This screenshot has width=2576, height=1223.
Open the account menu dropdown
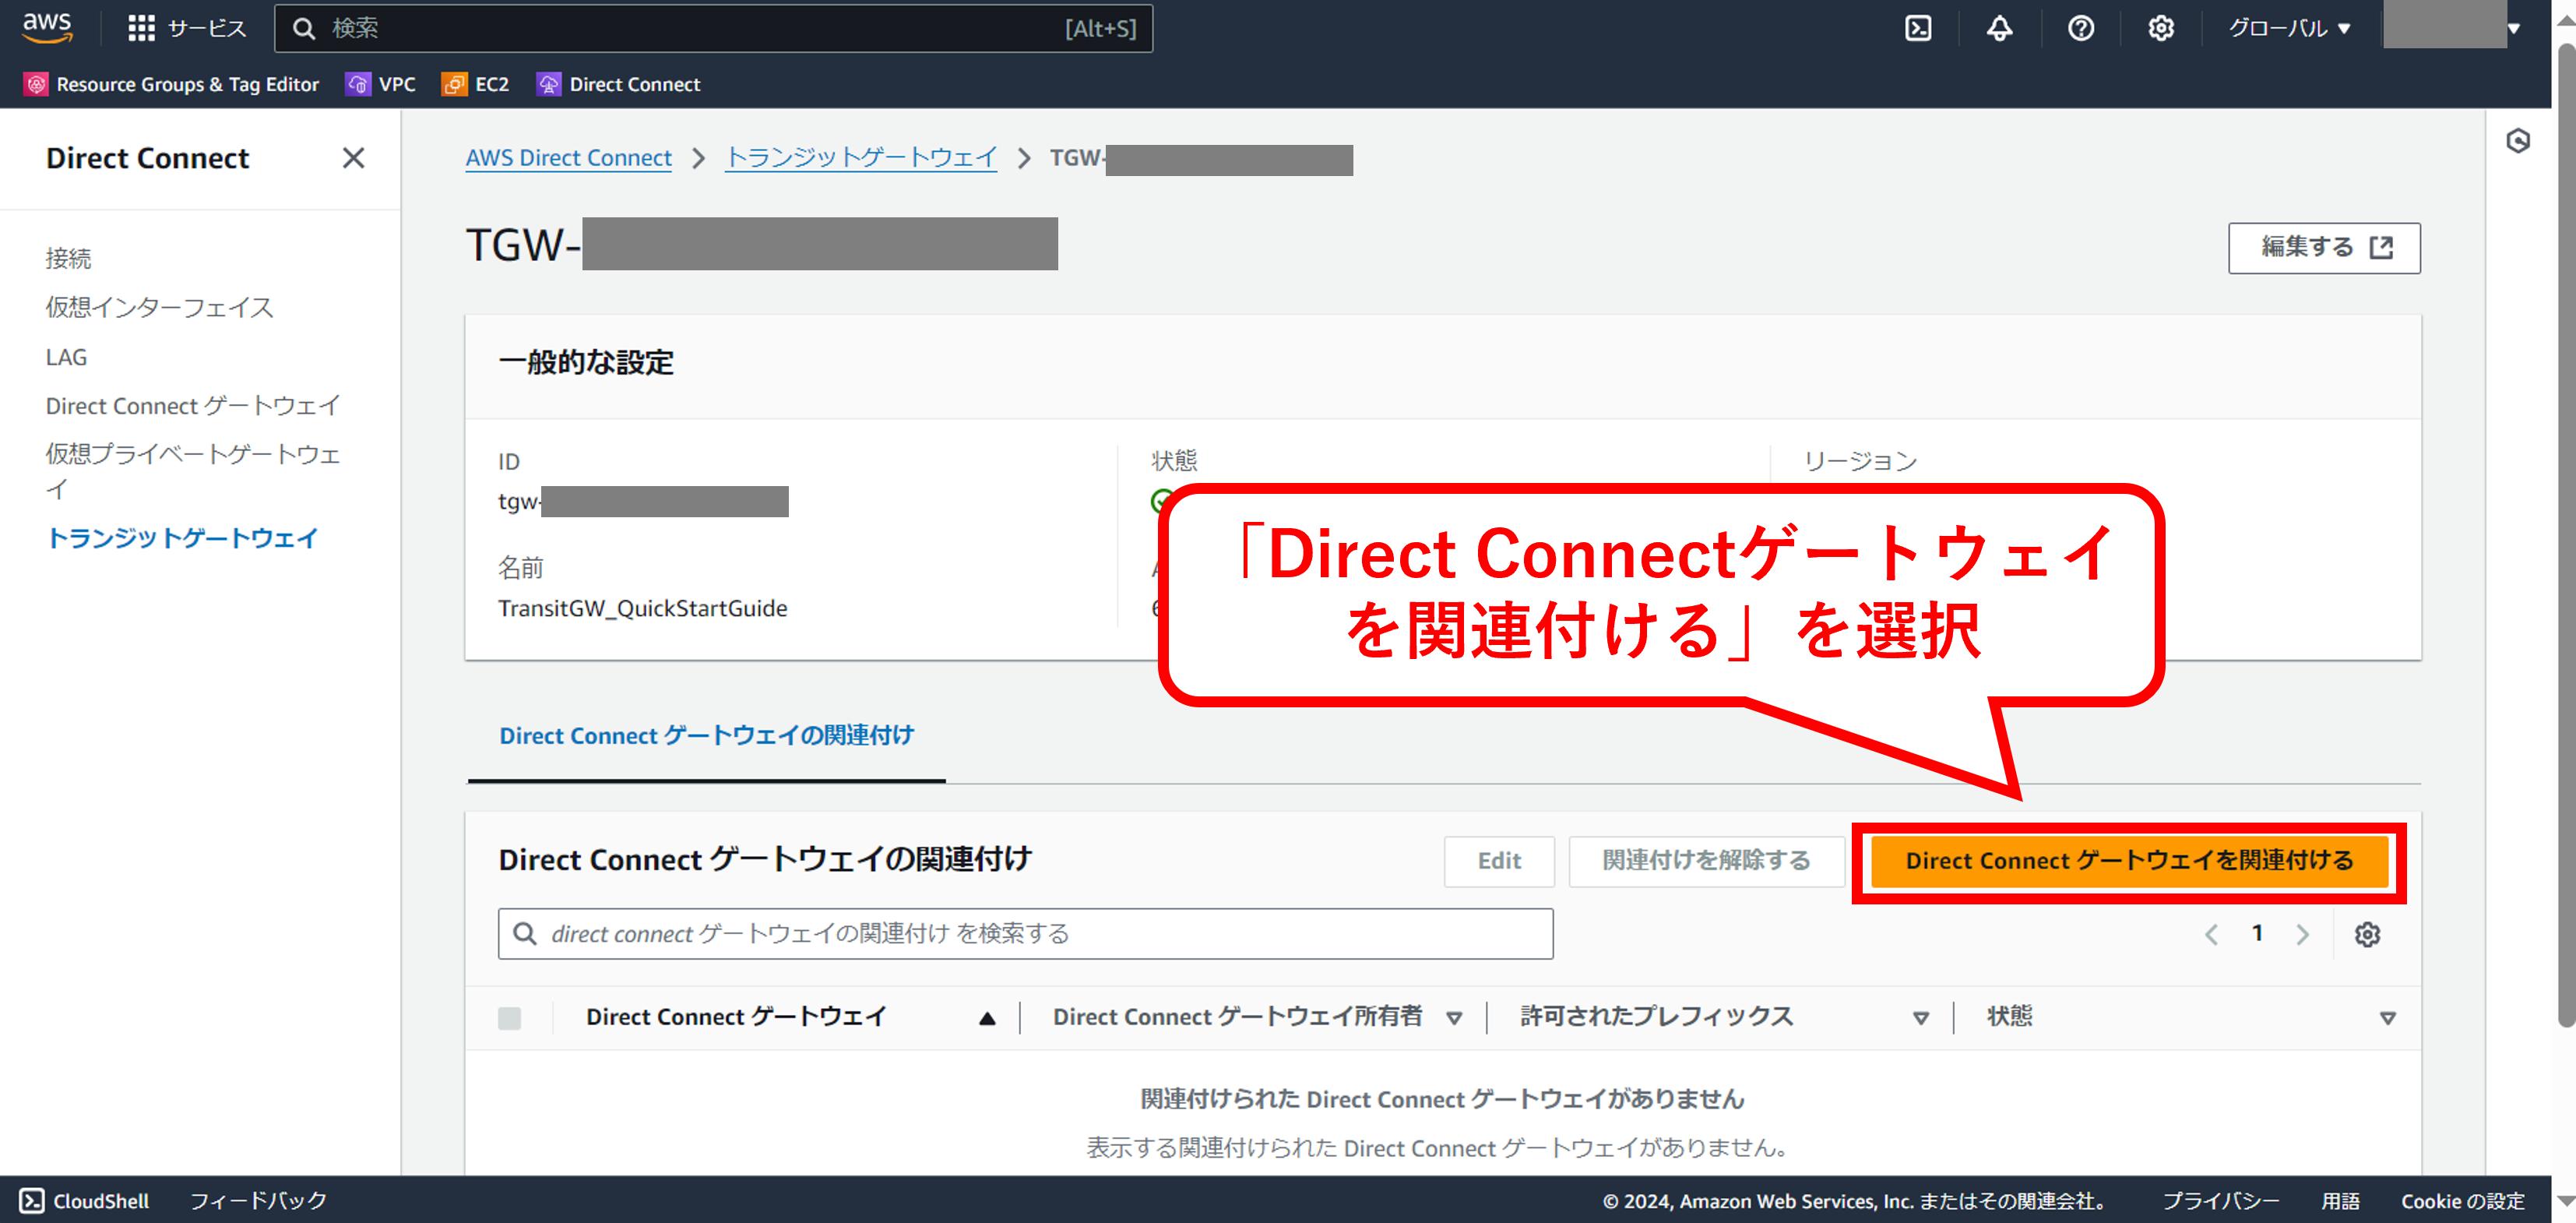point(2451,27)
